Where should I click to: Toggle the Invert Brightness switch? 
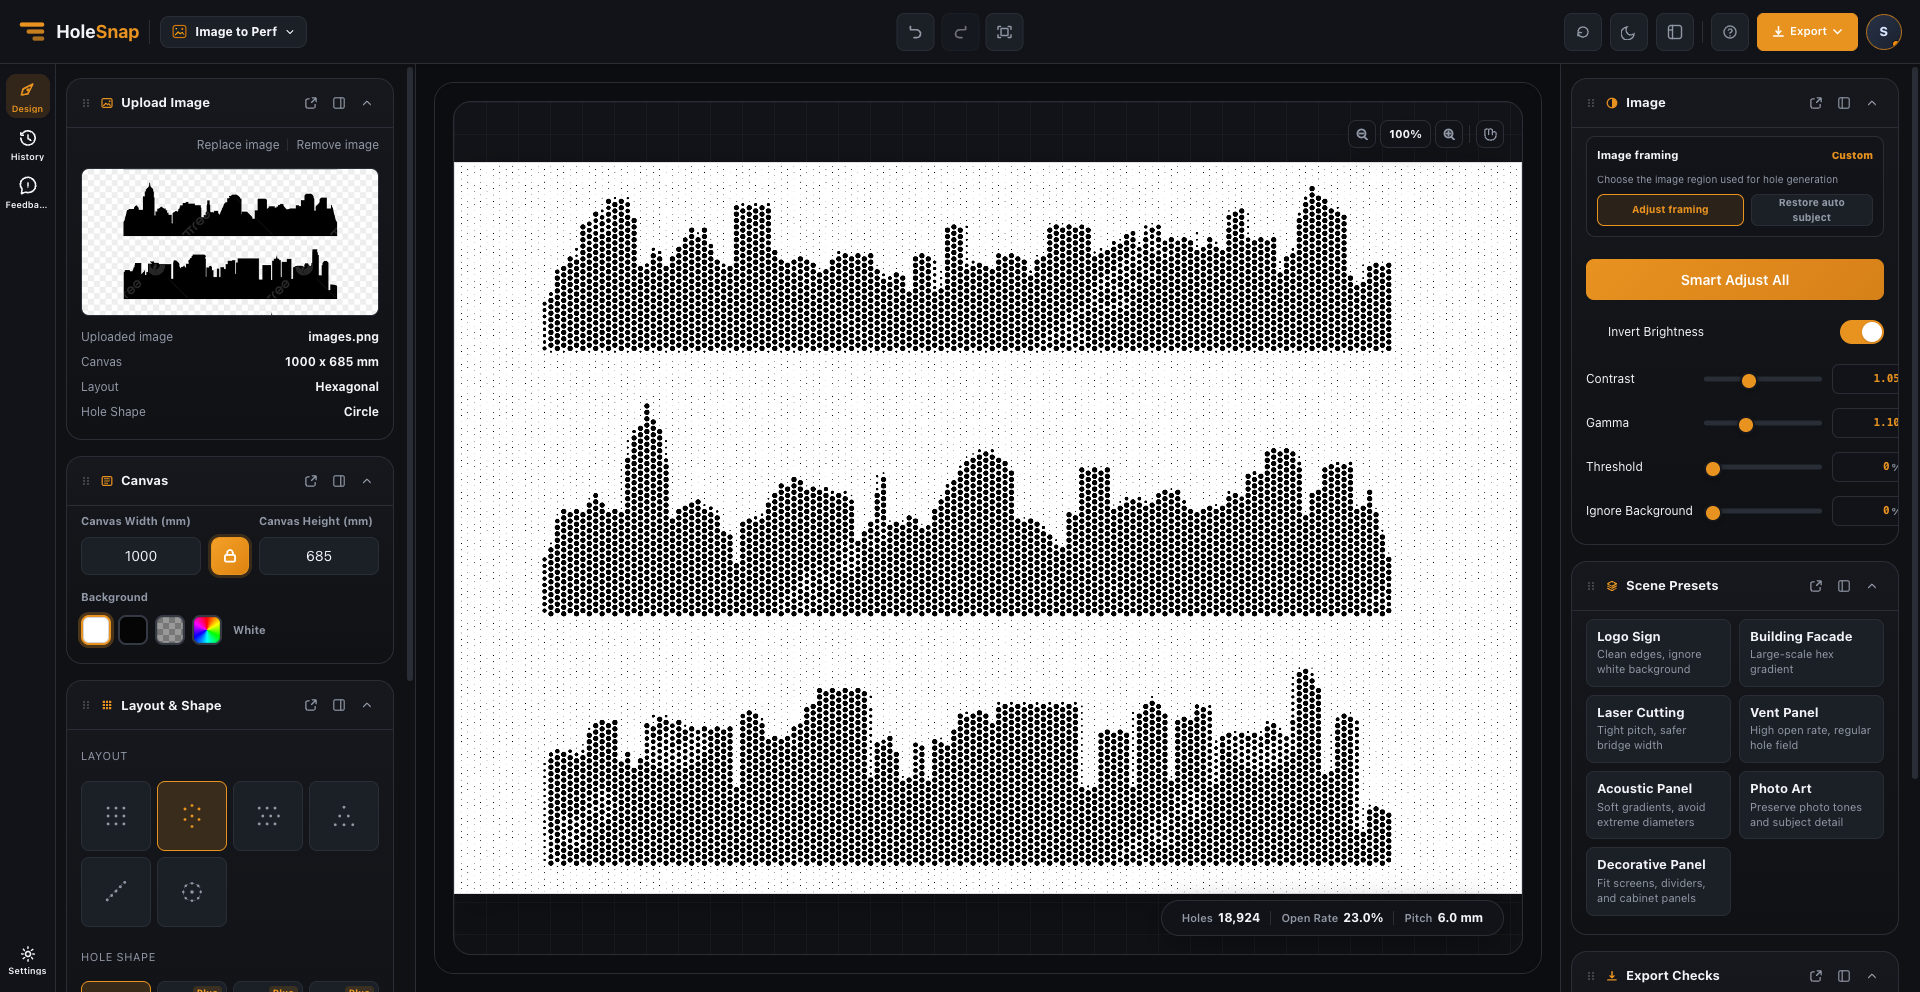point(1862,332)
